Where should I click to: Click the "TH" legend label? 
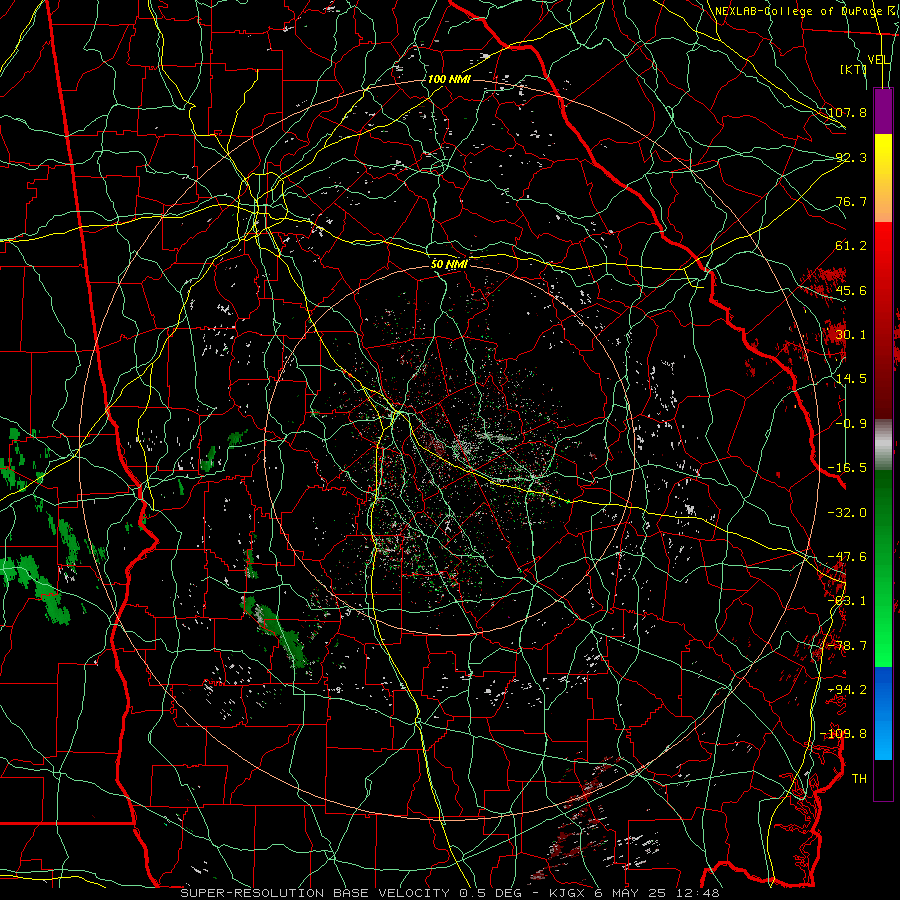859,779
